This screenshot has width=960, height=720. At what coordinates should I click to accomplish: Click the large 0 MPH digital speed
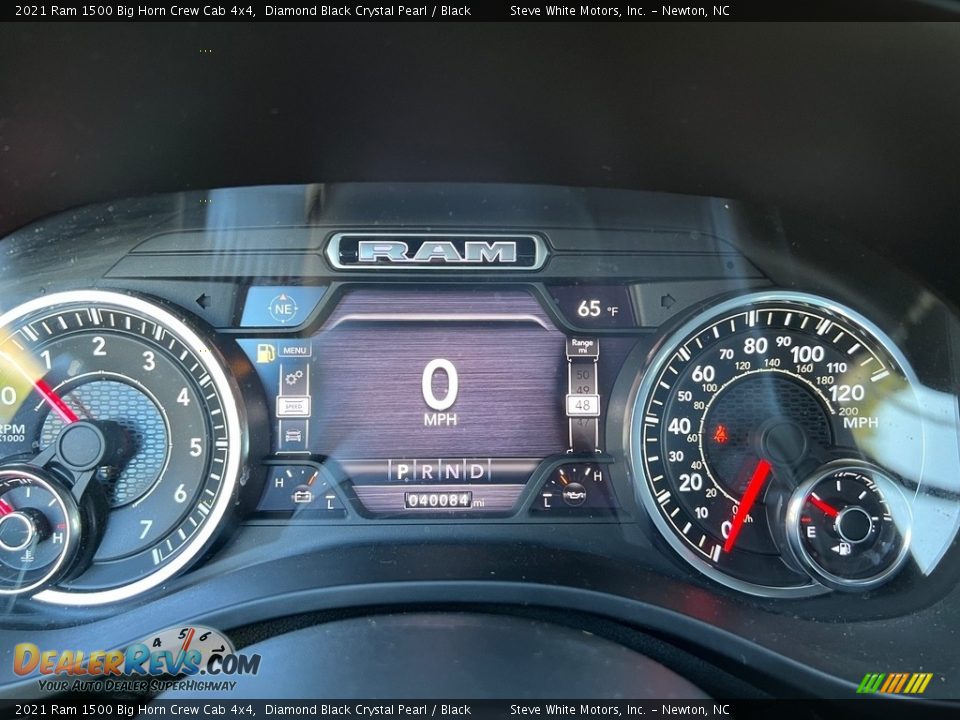[x=440, y=392]
